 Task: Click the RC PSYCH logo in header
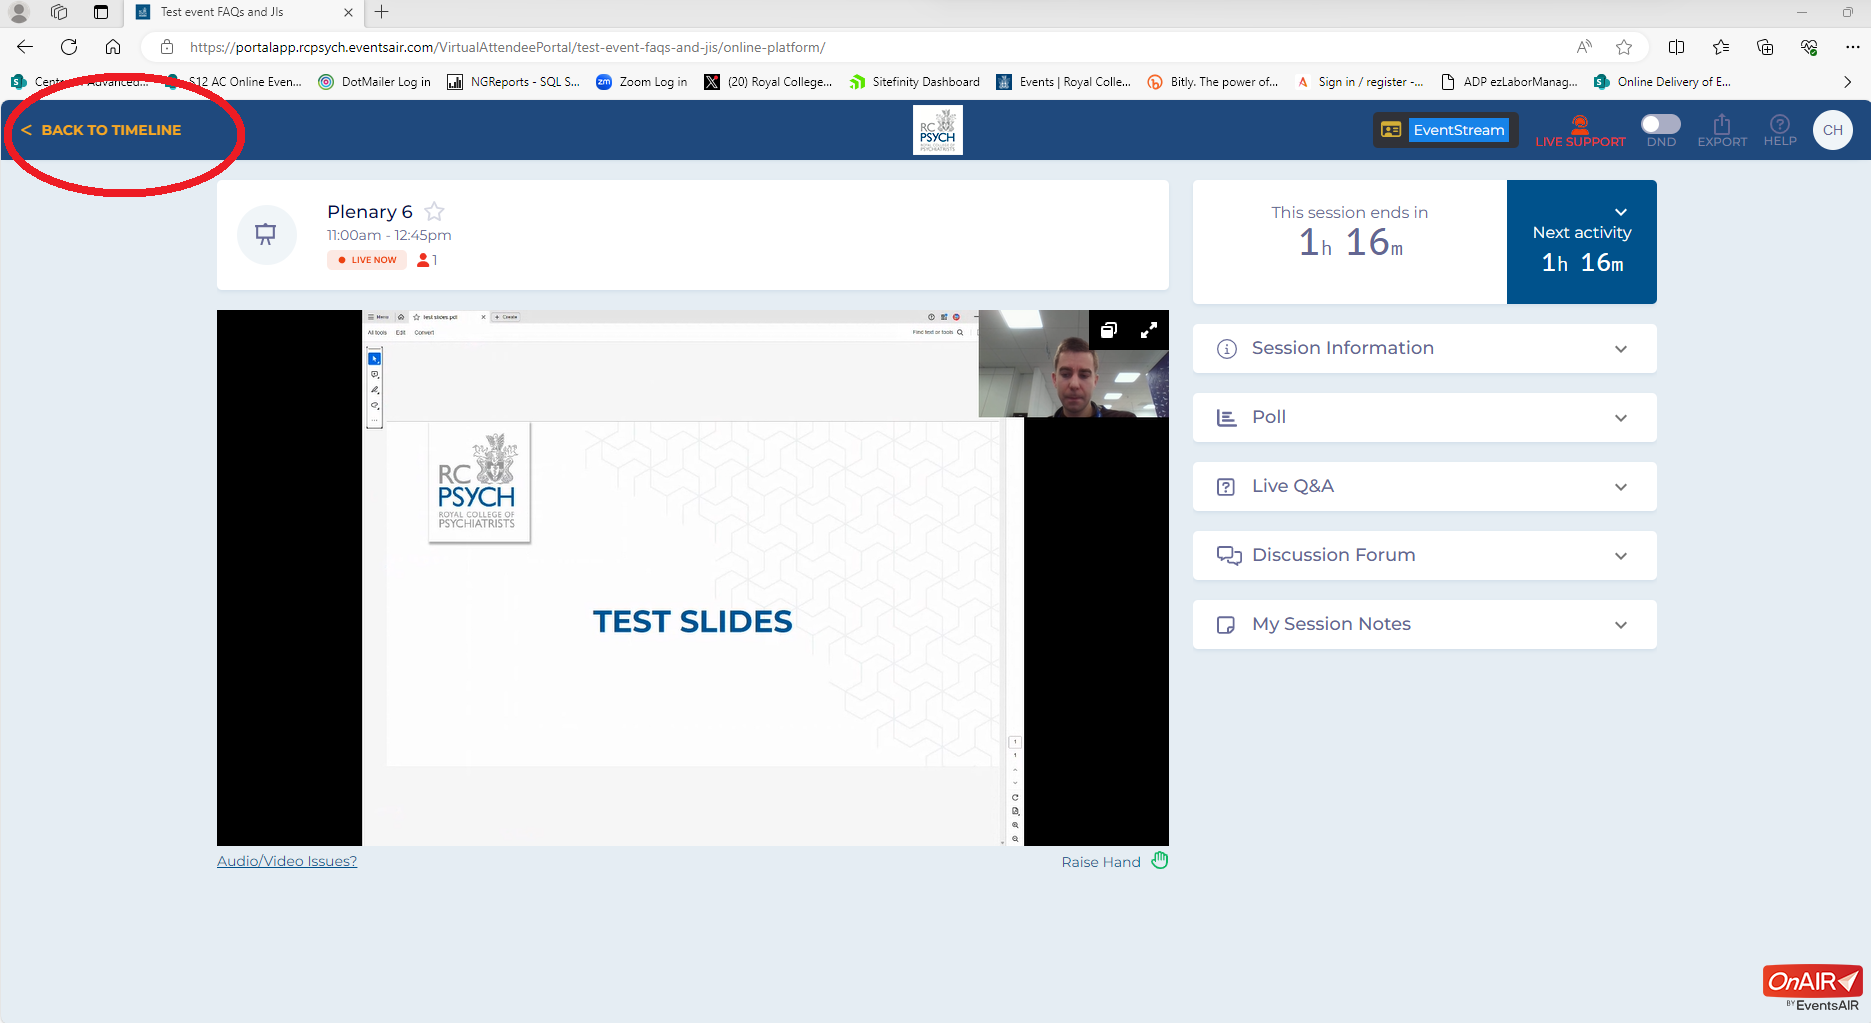click(x=937, y=130)
